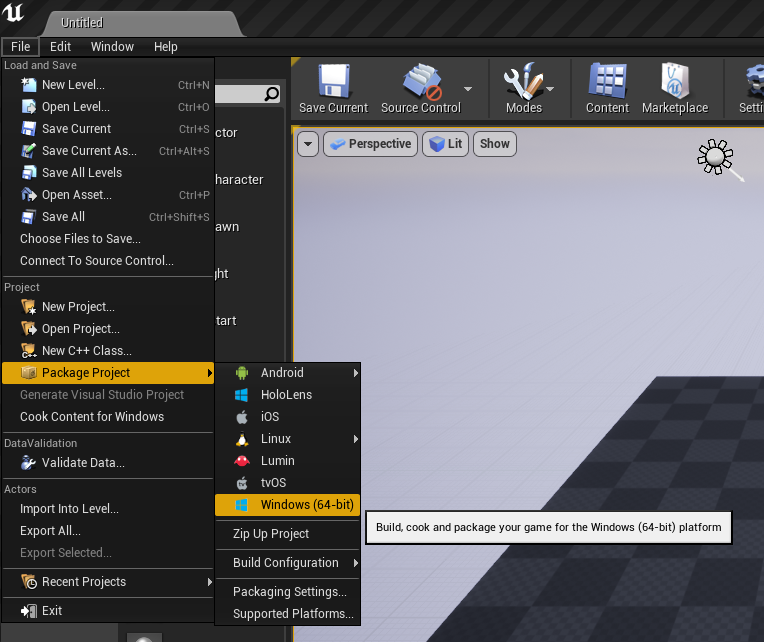Screen dimensions: 764x642
Task: Click the New Project icon
Action: click(x=29, y=307)
